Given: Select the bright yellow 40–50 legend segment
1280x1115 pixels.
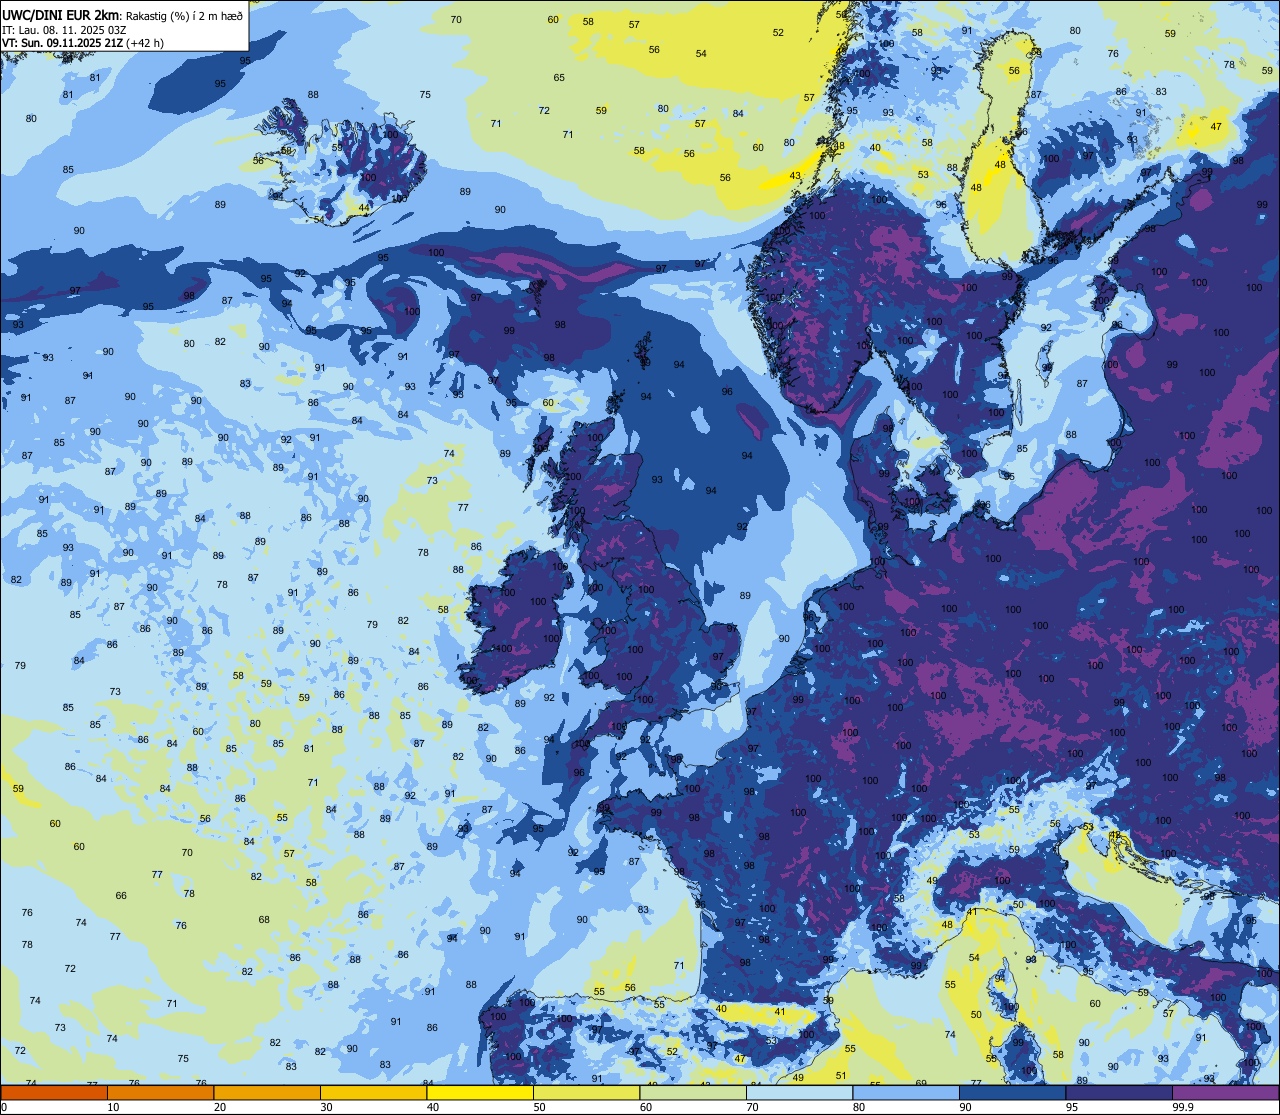Looking at the screenshot, I should tap(480, 1092).
